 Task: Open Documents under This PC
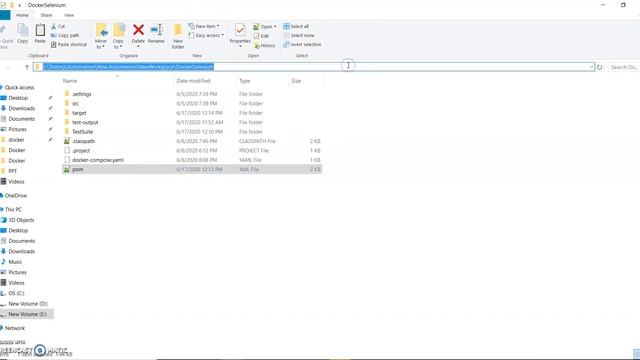coord(21,241)
